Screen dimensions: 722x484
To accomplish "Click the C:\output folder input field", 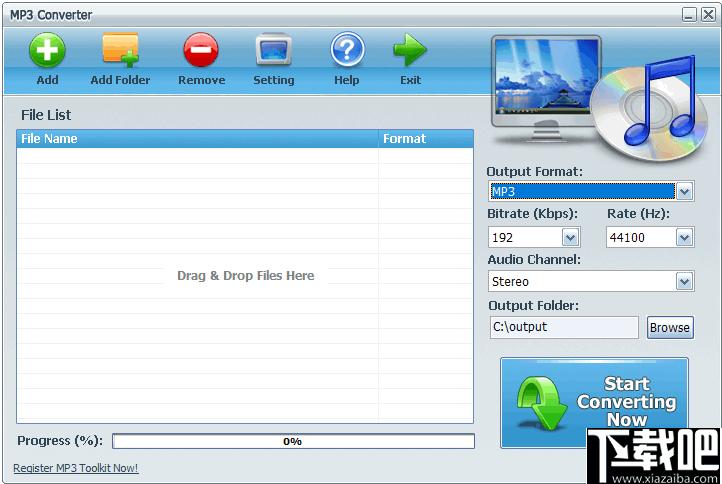I will 564,327.
